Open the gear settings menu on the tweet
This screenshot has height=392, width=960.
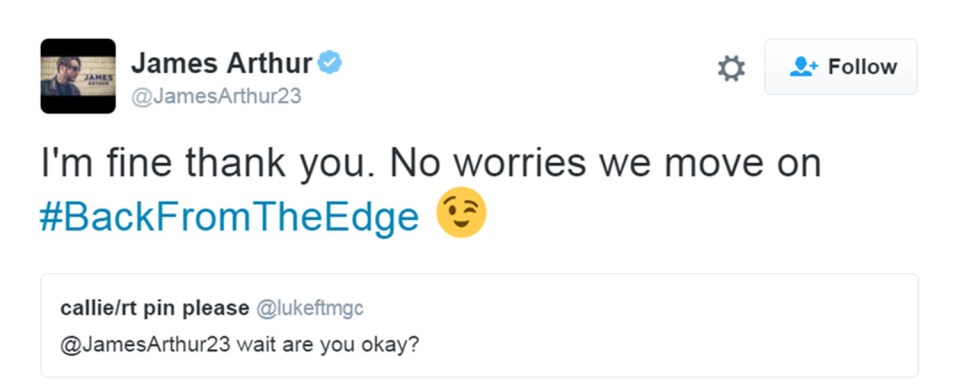732,68
